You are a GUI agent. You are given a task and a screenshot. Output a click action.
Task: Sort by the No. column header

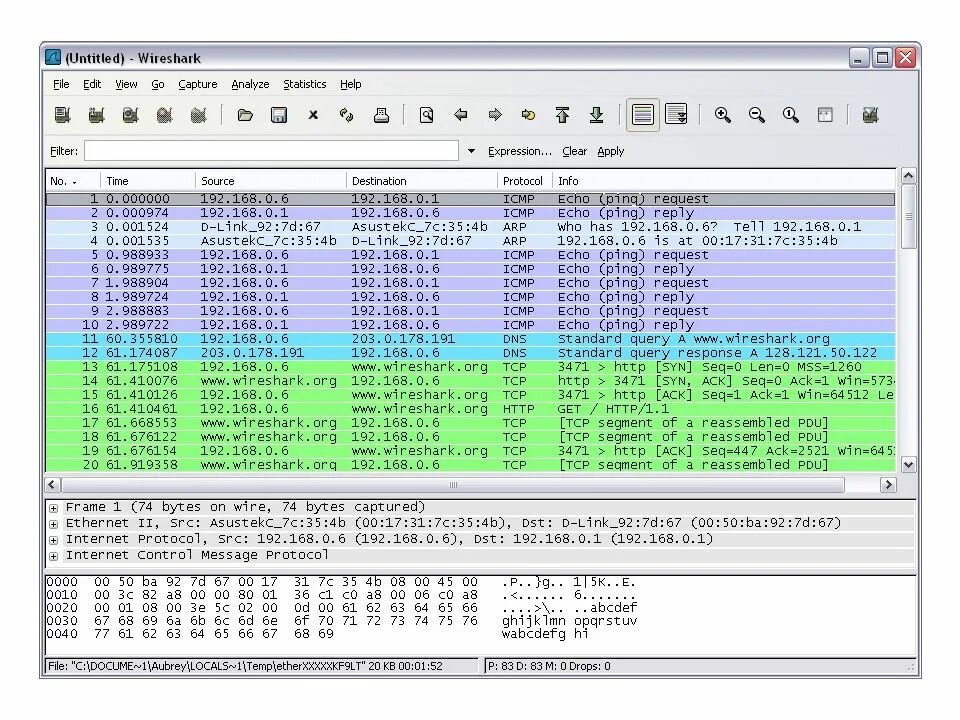(73, 181)
